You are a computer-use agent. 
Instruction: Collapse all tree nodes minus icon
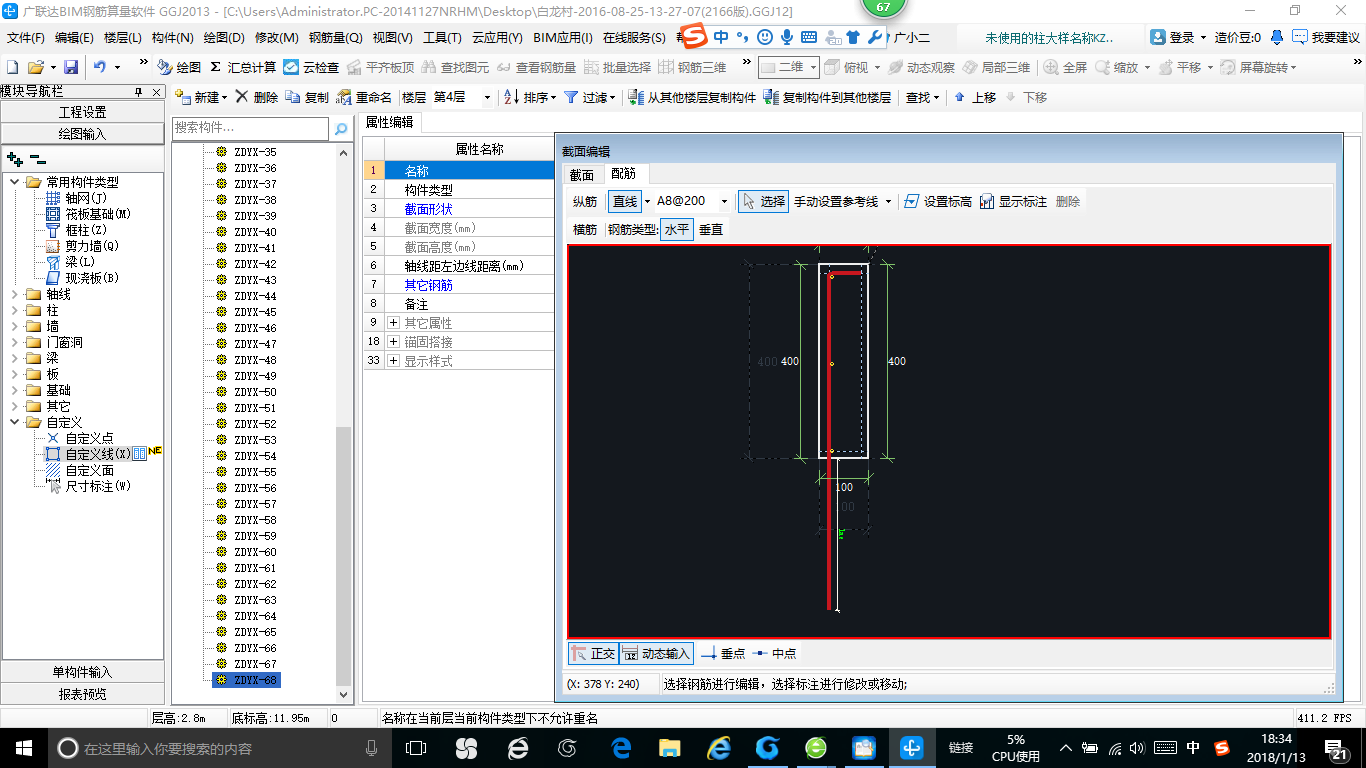37,158
